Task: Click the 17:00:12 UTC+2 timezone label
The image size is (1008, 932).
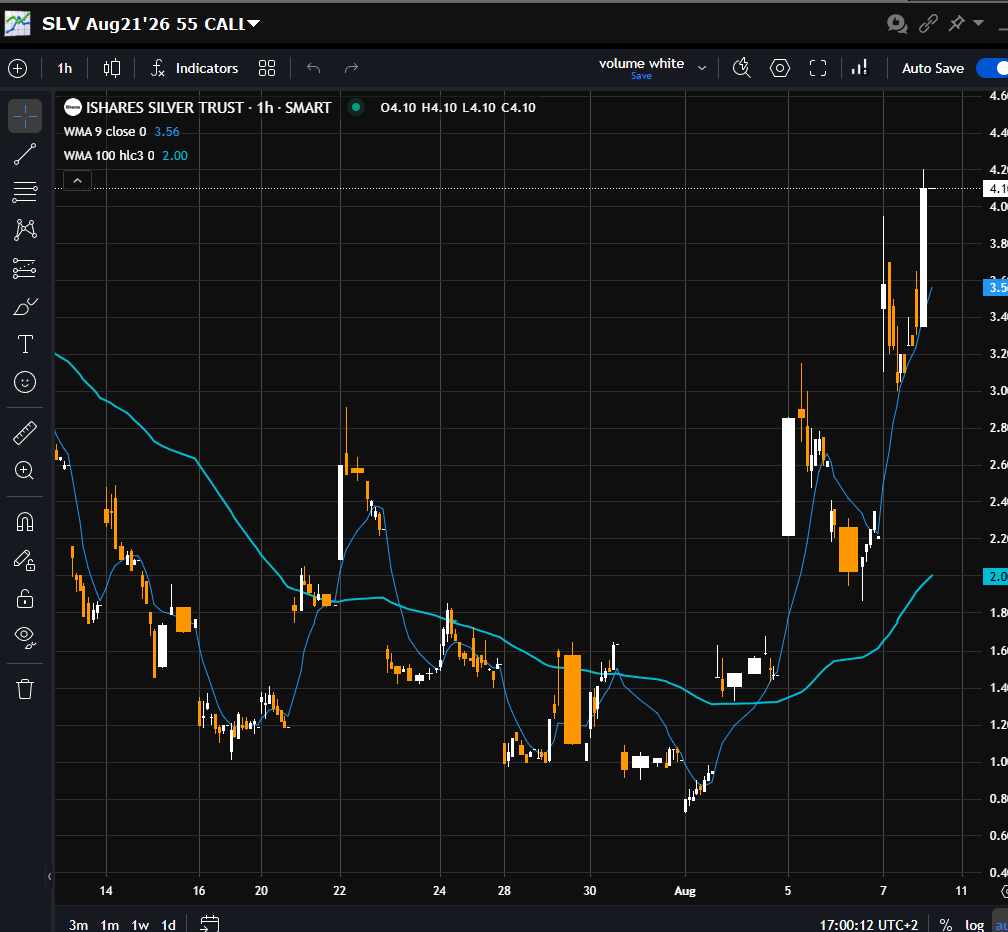Action: point(868,925)
